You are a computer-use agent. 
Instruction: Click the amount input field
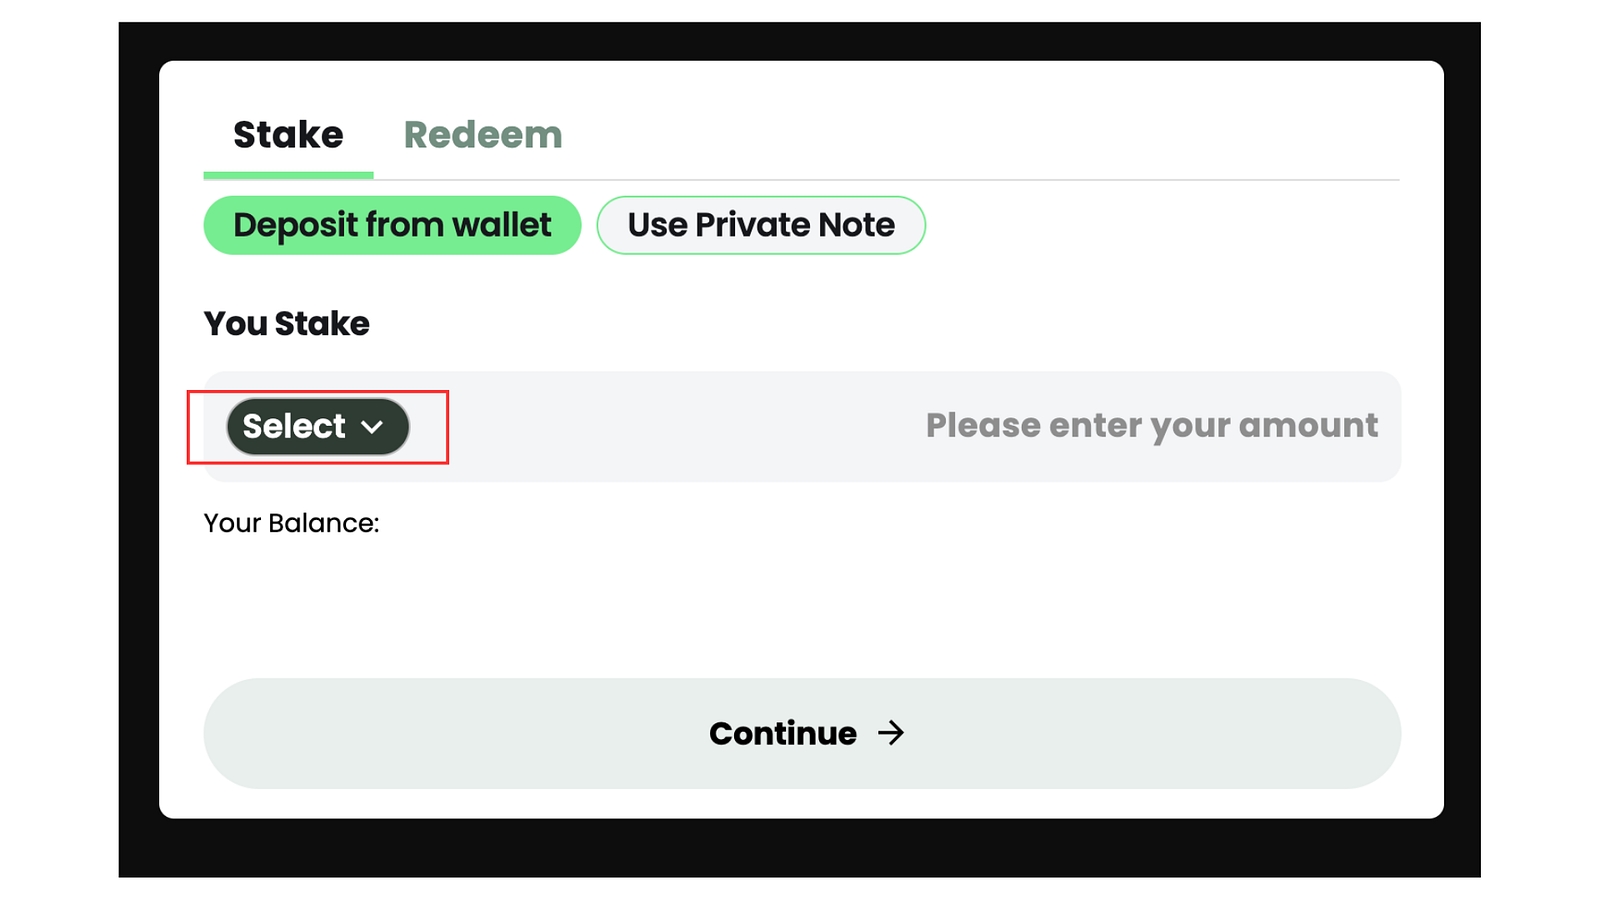coord(1150,426)
